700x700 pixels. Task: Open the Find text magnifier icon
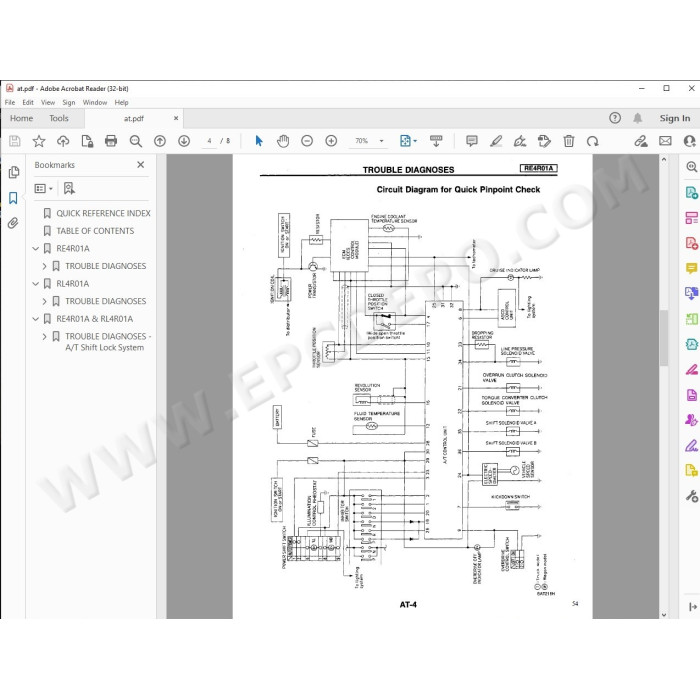(135, 141)
